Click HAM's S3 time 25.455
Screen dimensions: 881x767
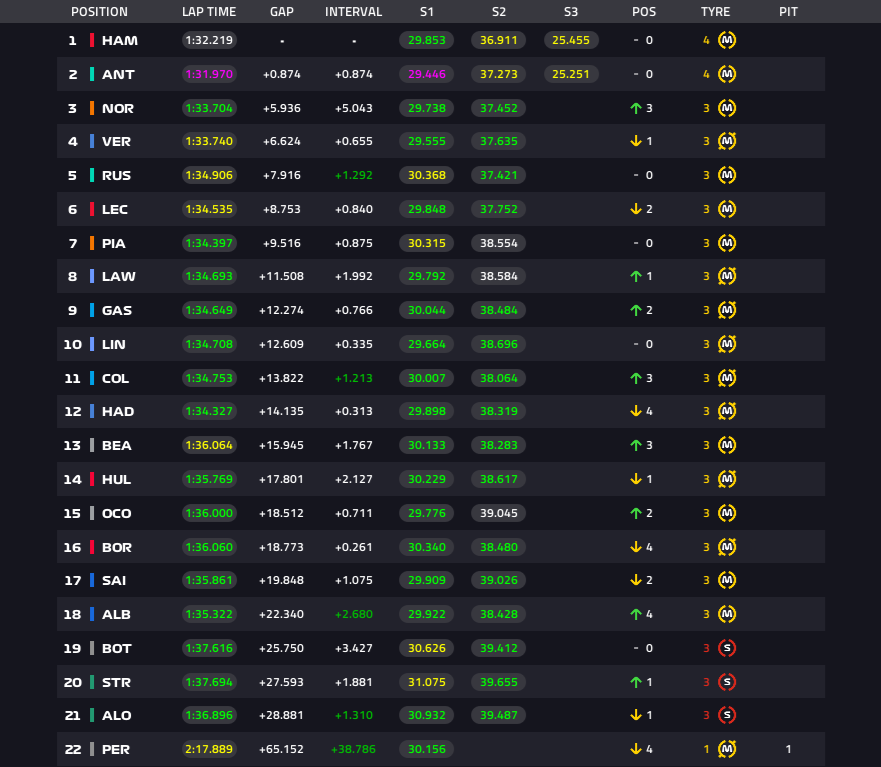pyautogui.click(x=571, y=40)
